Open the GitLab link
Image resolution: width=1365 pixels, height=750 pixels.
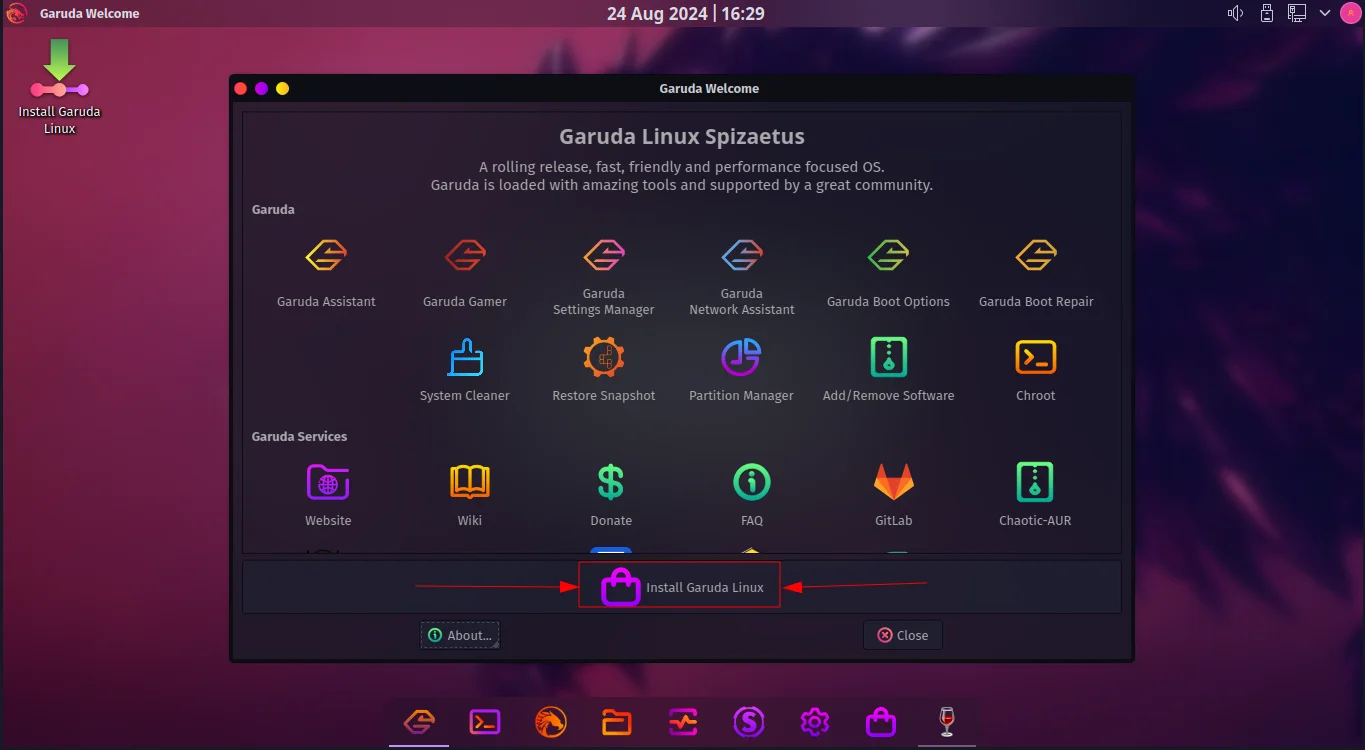(894, 494)
